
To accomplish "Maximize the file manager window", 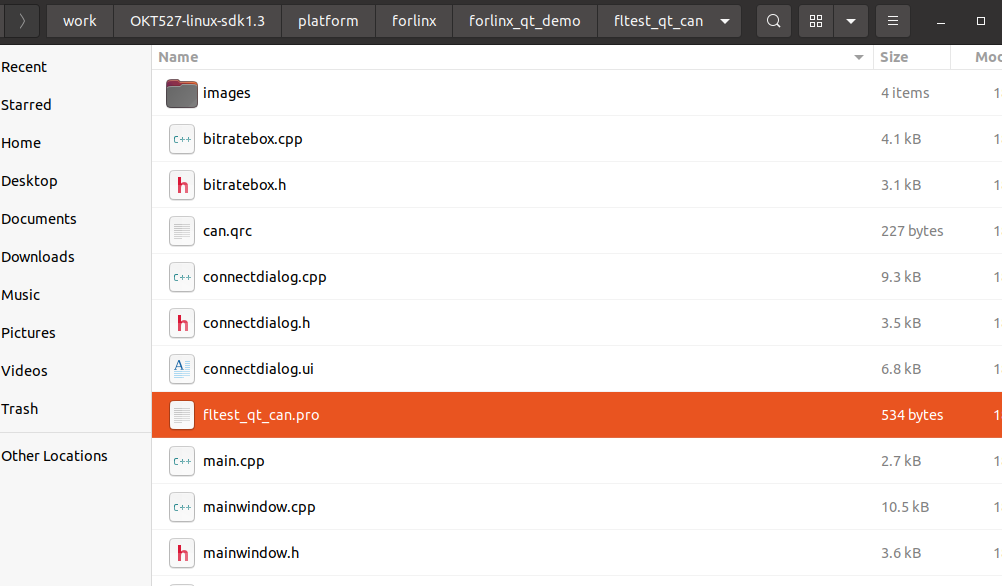I will (981, 21).
